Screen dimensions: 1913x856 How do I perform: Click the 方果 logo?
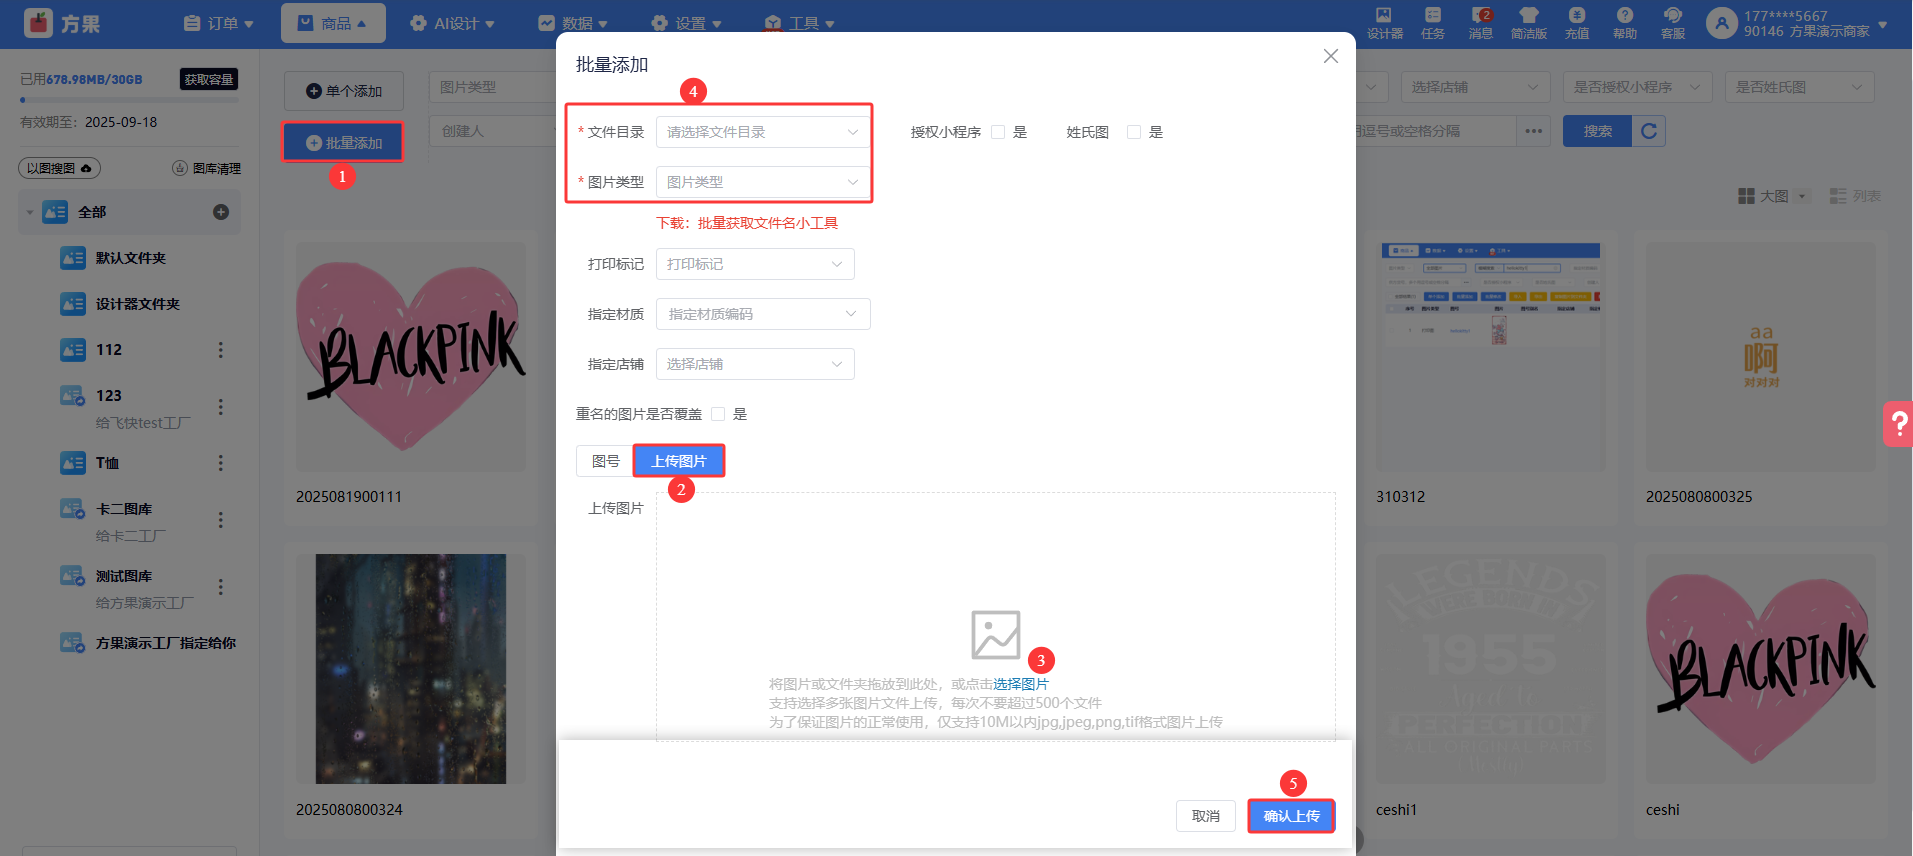62,23
